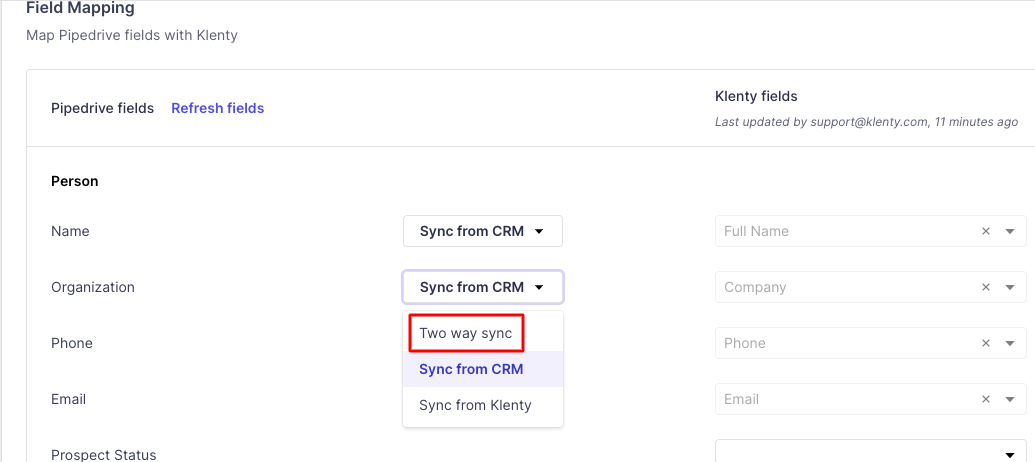Clear the Email field selection

pyautogui.click(x=985, y=399)
